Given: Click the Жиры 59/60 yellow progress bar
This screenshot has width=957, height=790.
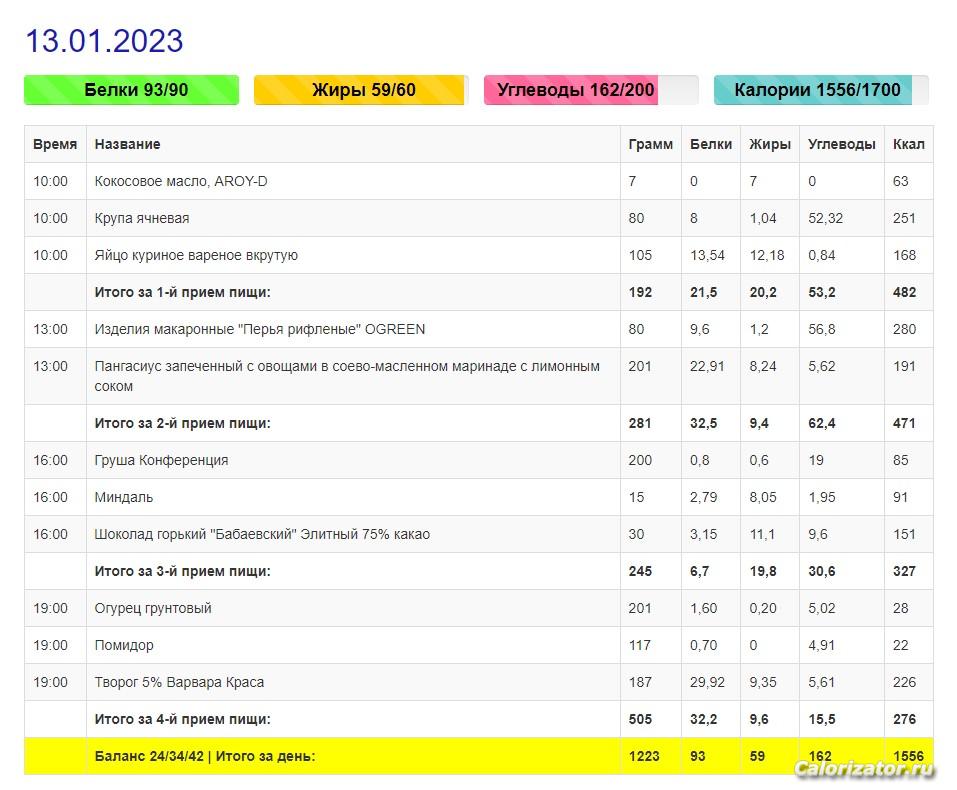Looking at the screenshot, I should (360, 90).
